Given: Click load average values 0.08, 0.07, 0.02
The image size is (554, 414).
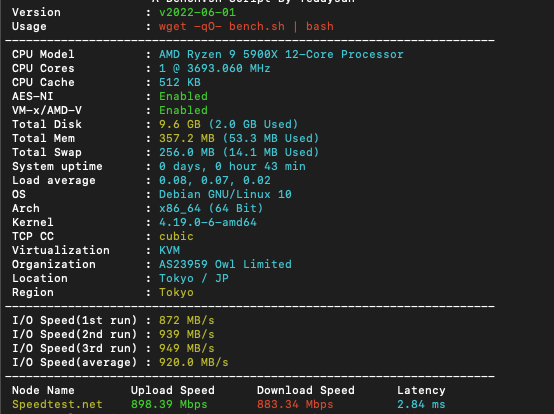Looking at the screenshot, I should 215,181.
